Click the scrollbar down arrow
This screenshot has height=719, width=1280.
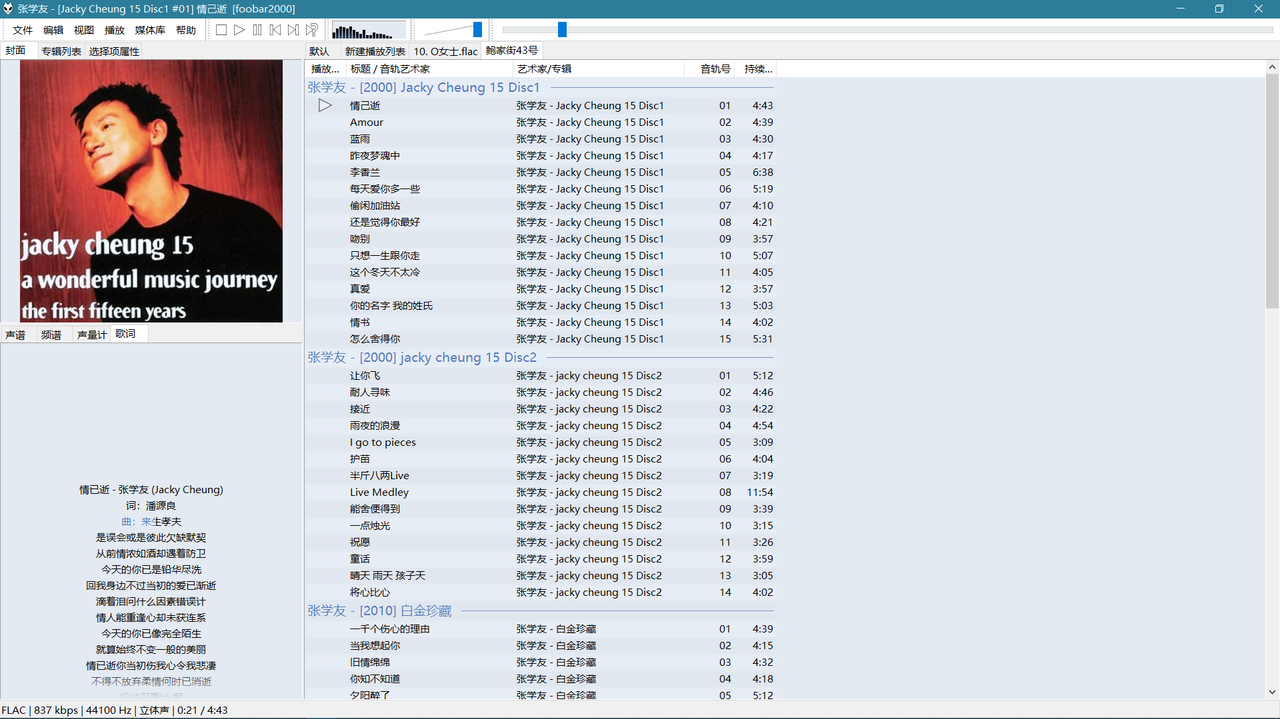pyautogui.click(x=1272, y=691)
